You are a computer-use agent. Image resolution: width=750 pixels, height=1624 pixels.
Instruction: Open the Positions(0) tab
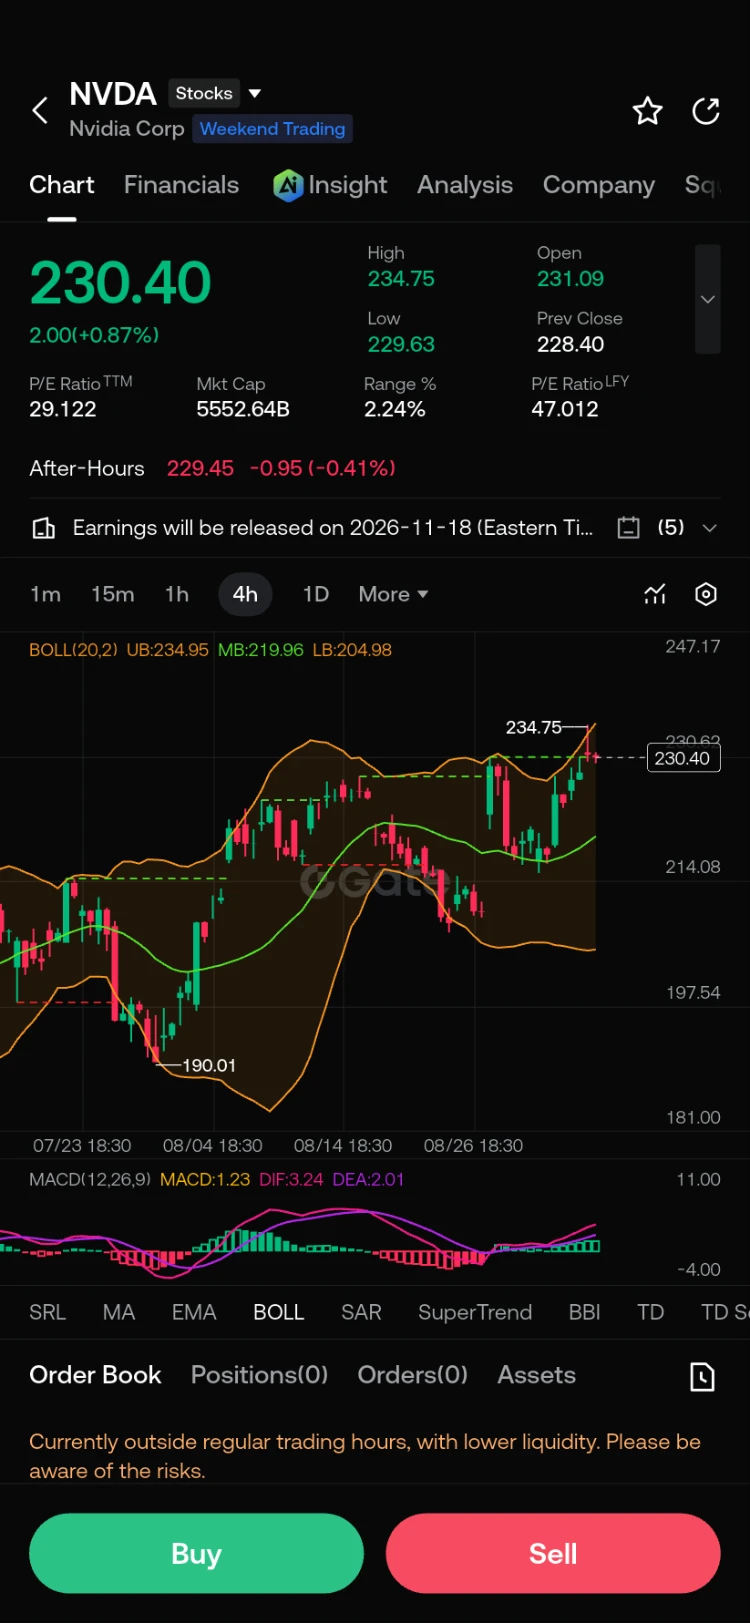pyautogui.click(x=259, y=1375)
